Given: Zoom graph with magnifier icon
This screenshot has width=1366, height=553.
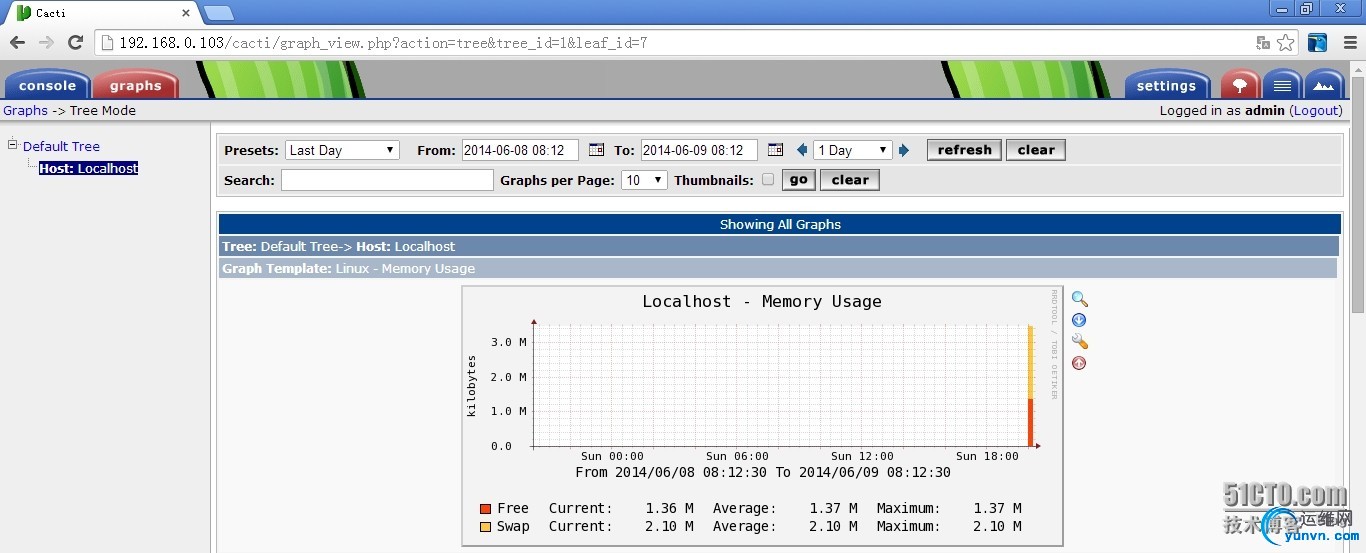Looking at the screenshot, I should pyautogui.click(x=1079, y=299).
